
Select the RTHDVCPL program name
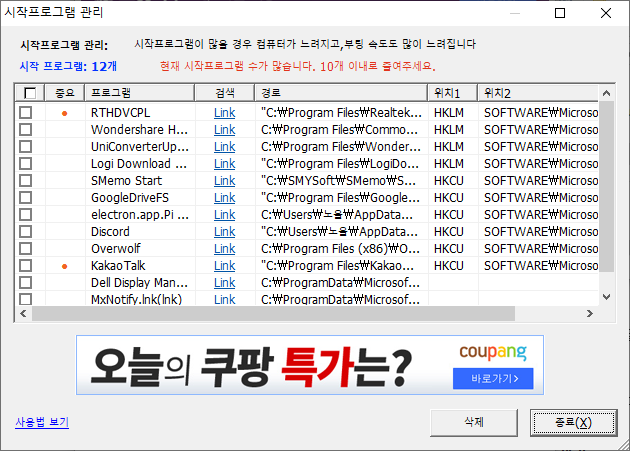coord(121,113)
